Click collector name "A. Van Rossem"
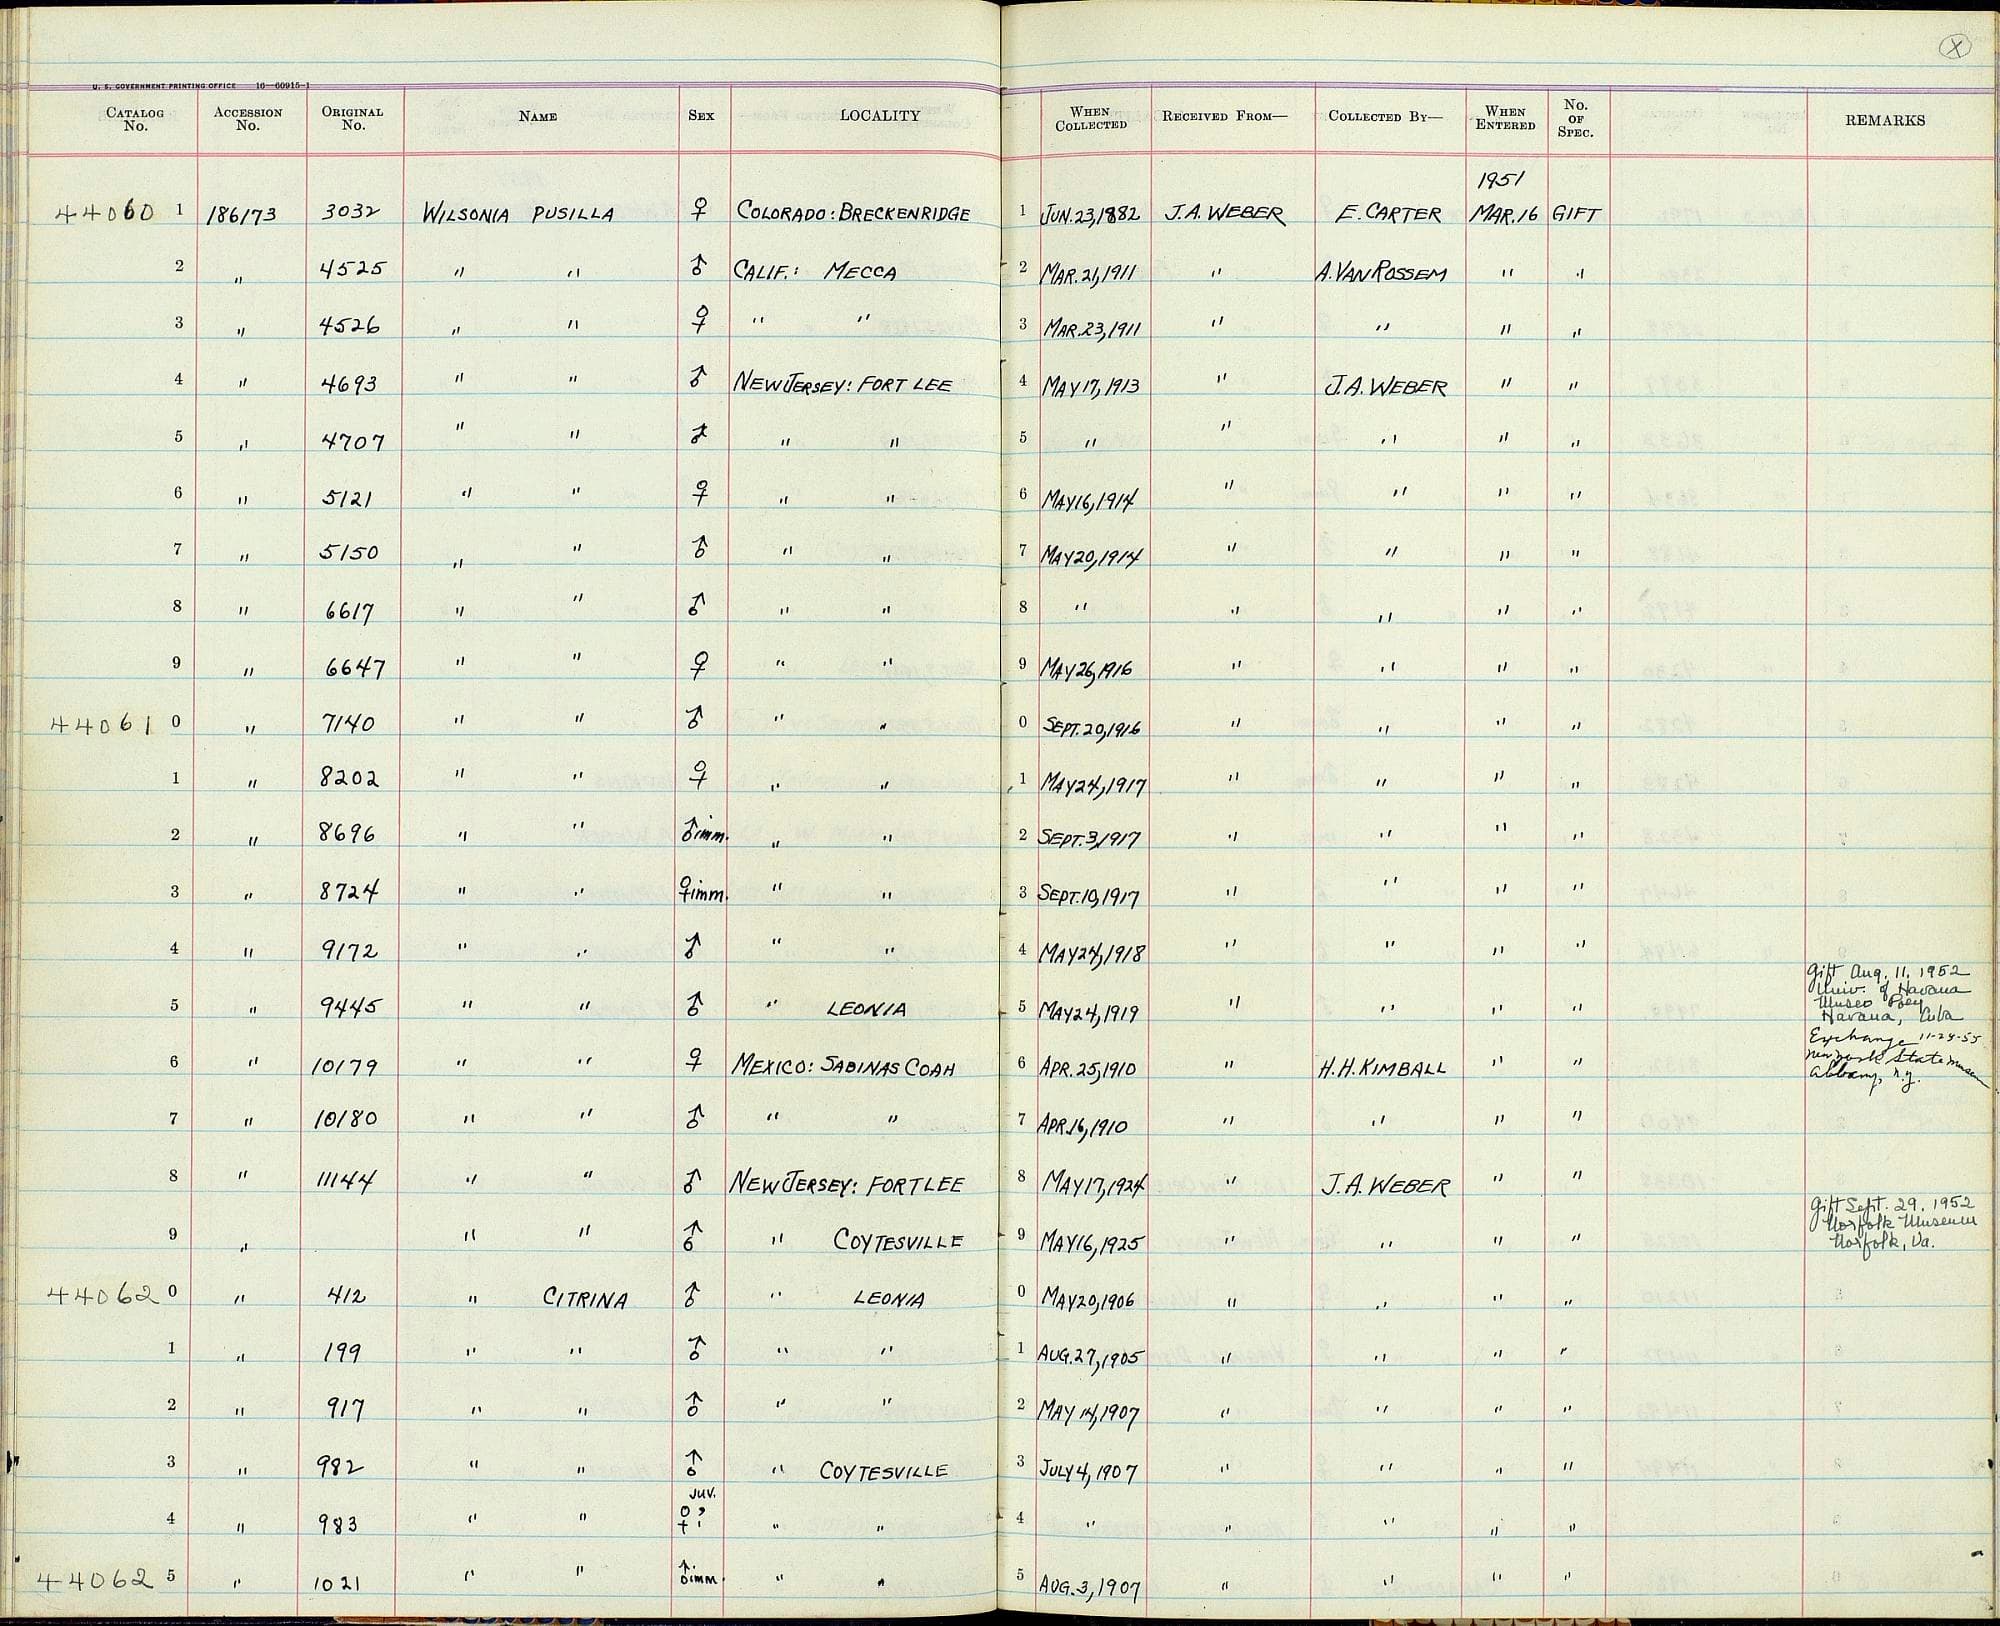The height and width of the screenshot is (1626, 2000). click(1381, 272)
